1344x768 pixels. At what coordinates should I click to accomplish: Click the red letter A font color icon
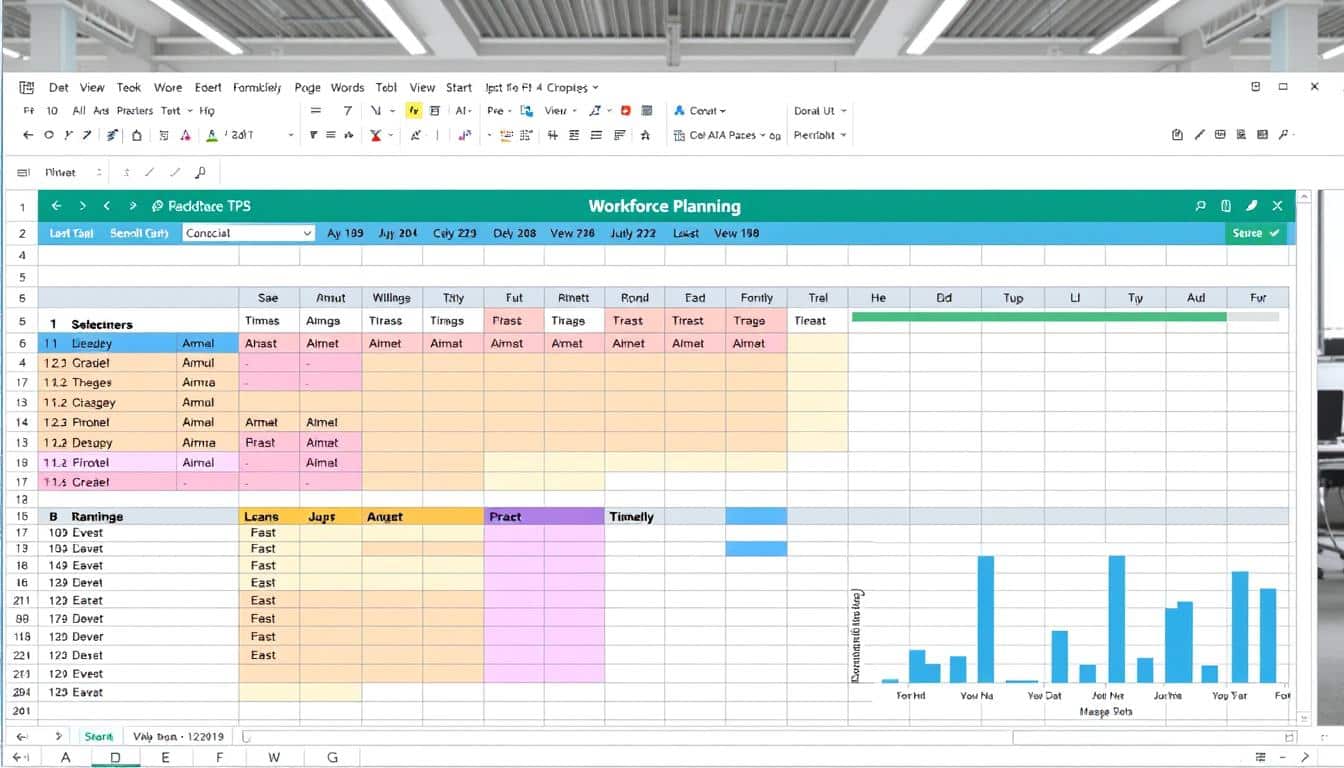[186, 135]
